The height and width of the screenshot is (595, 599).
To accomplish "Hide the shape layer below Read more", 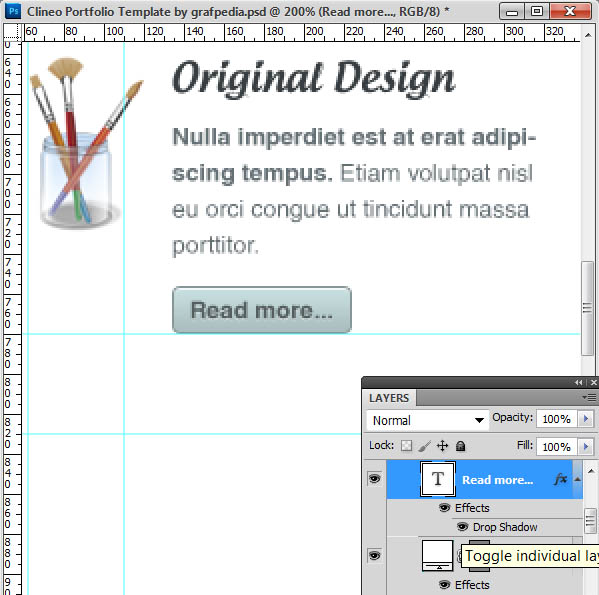I will pos(374,555).
